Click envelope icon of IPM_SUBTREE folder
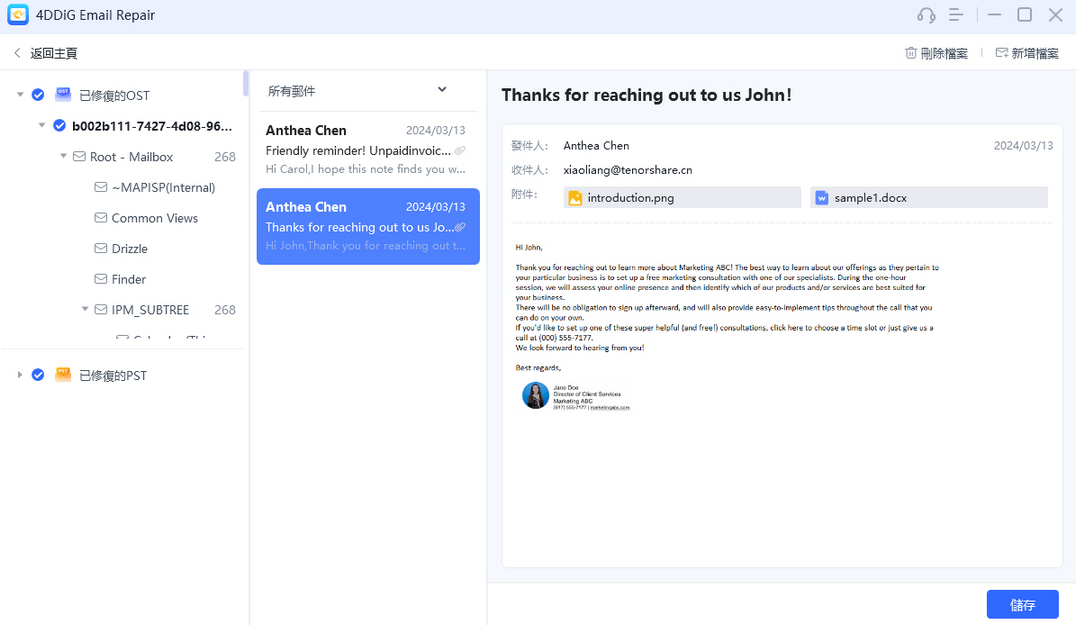1076x625 pixels. [101, 309]
